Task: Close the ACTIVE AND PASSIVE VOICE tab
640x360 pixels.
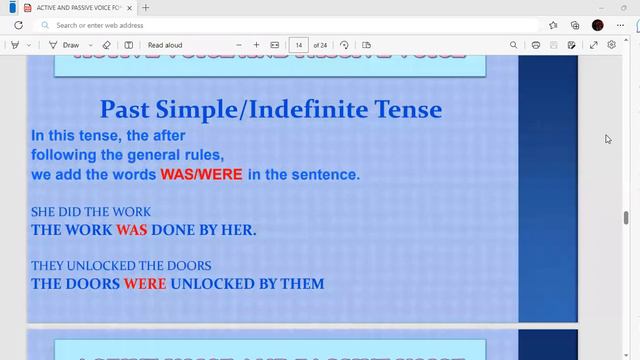Action: click(129, 8)
